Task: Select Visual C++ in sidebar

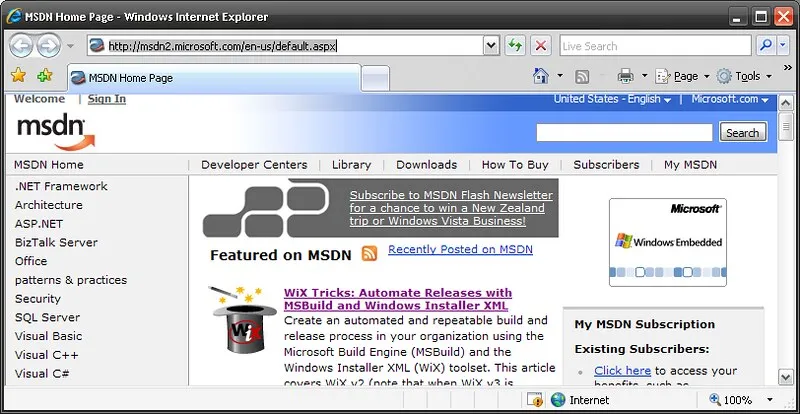Action: click(46, 355)
